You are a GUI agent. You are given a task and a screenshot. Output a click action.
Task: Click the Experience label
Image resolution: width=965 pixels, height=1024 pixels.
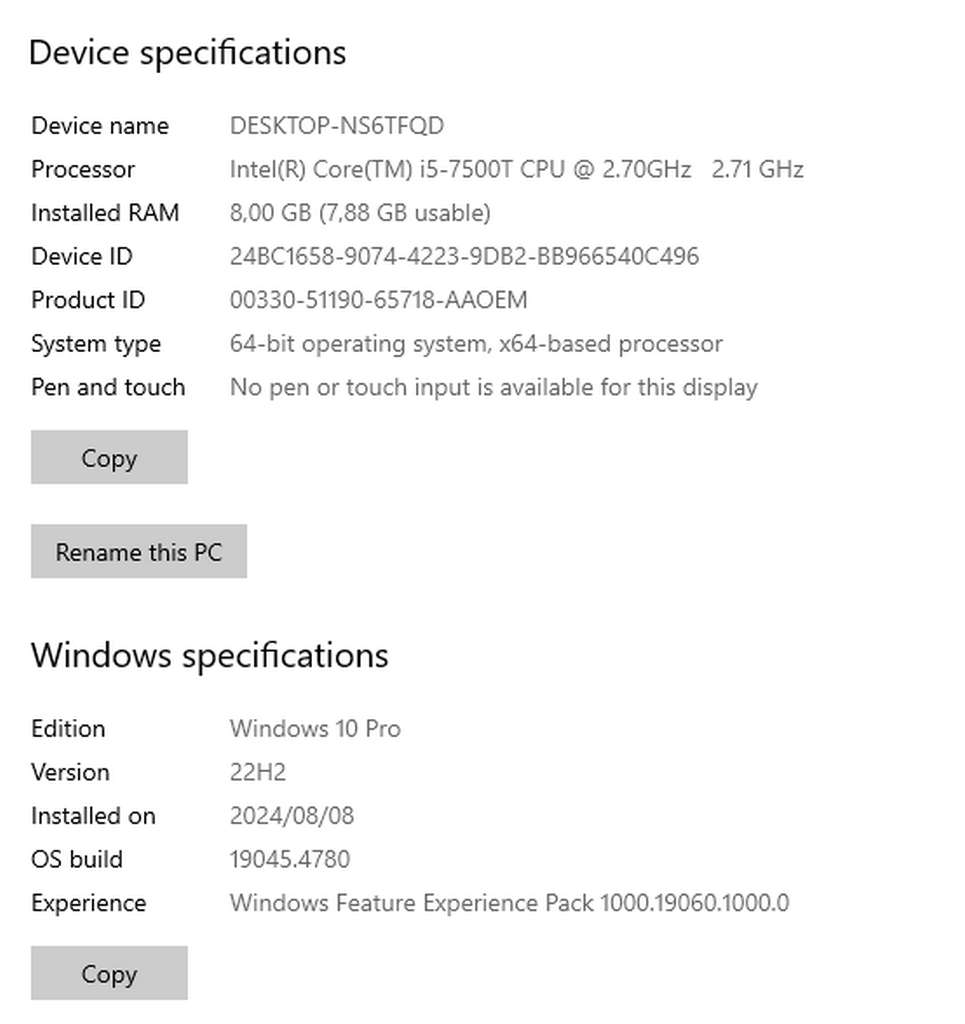[x=88, y=903]
